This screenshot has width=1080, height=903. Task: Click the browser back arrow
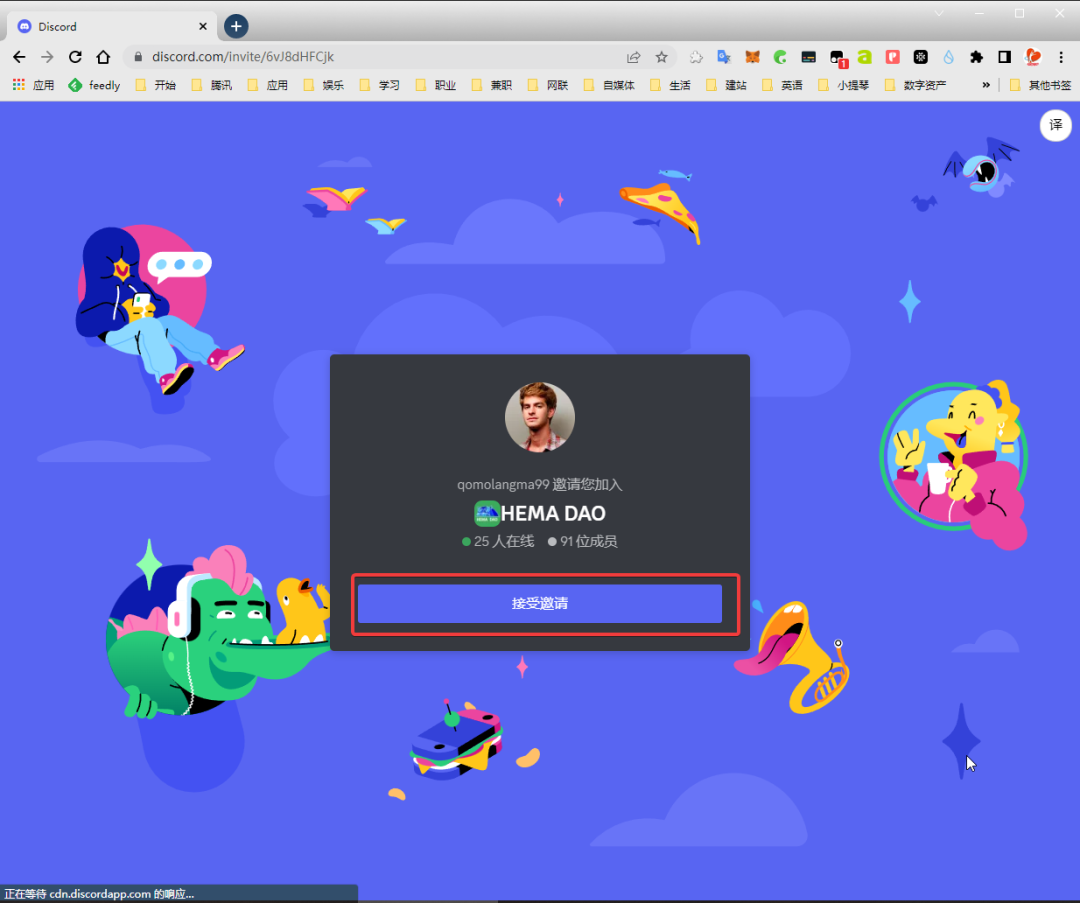19,57
